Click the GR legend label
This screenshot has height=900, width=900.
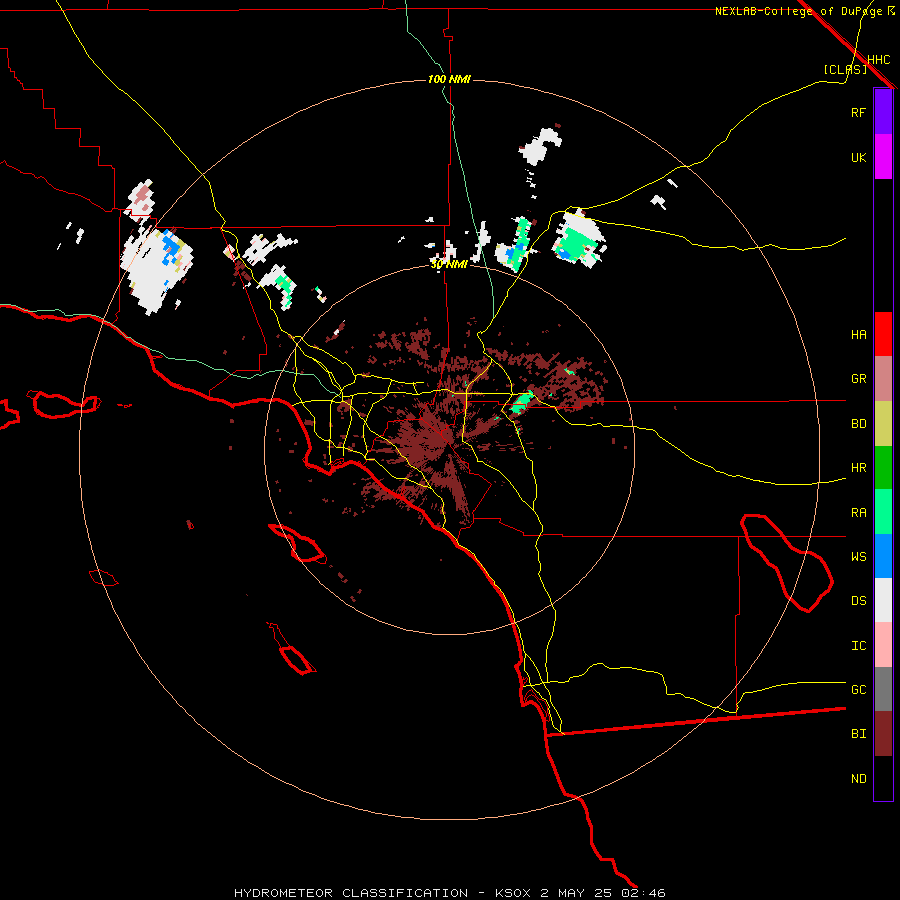tap(858, 379)
